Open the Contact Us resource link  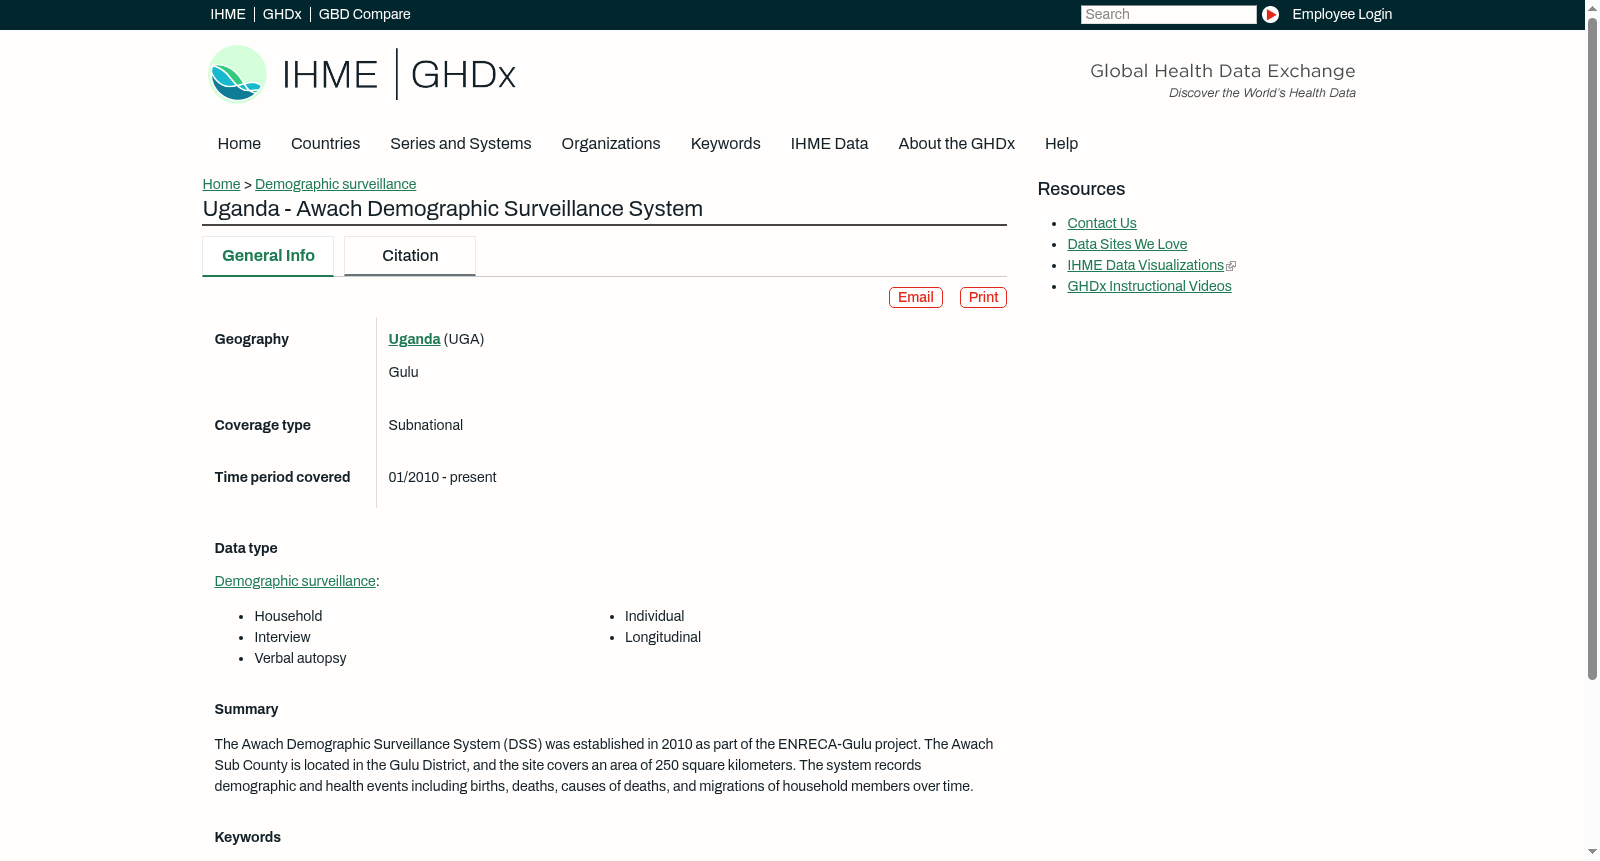(1101, 223)
